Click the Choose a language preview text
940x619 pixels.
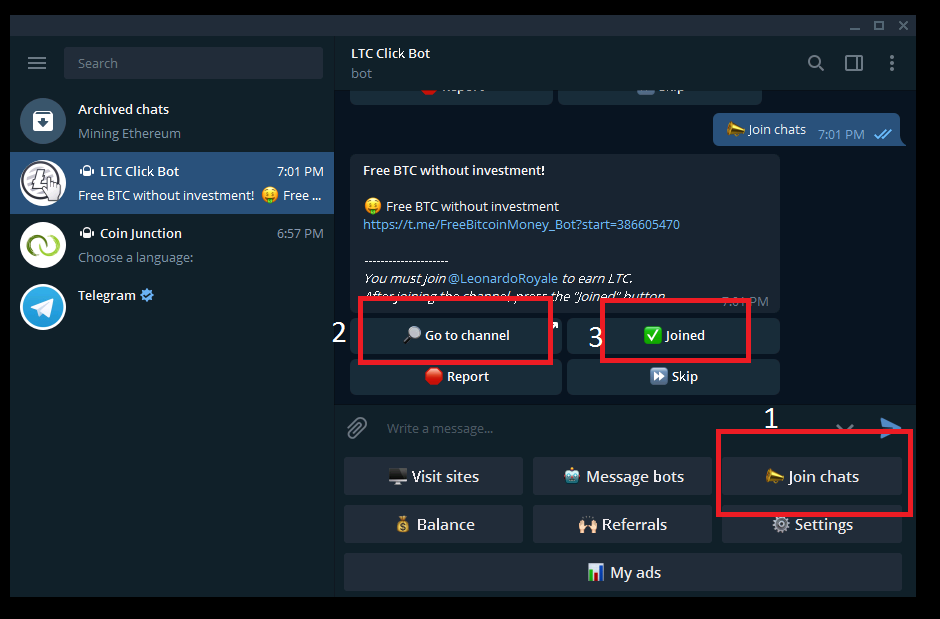click(135, 258)
